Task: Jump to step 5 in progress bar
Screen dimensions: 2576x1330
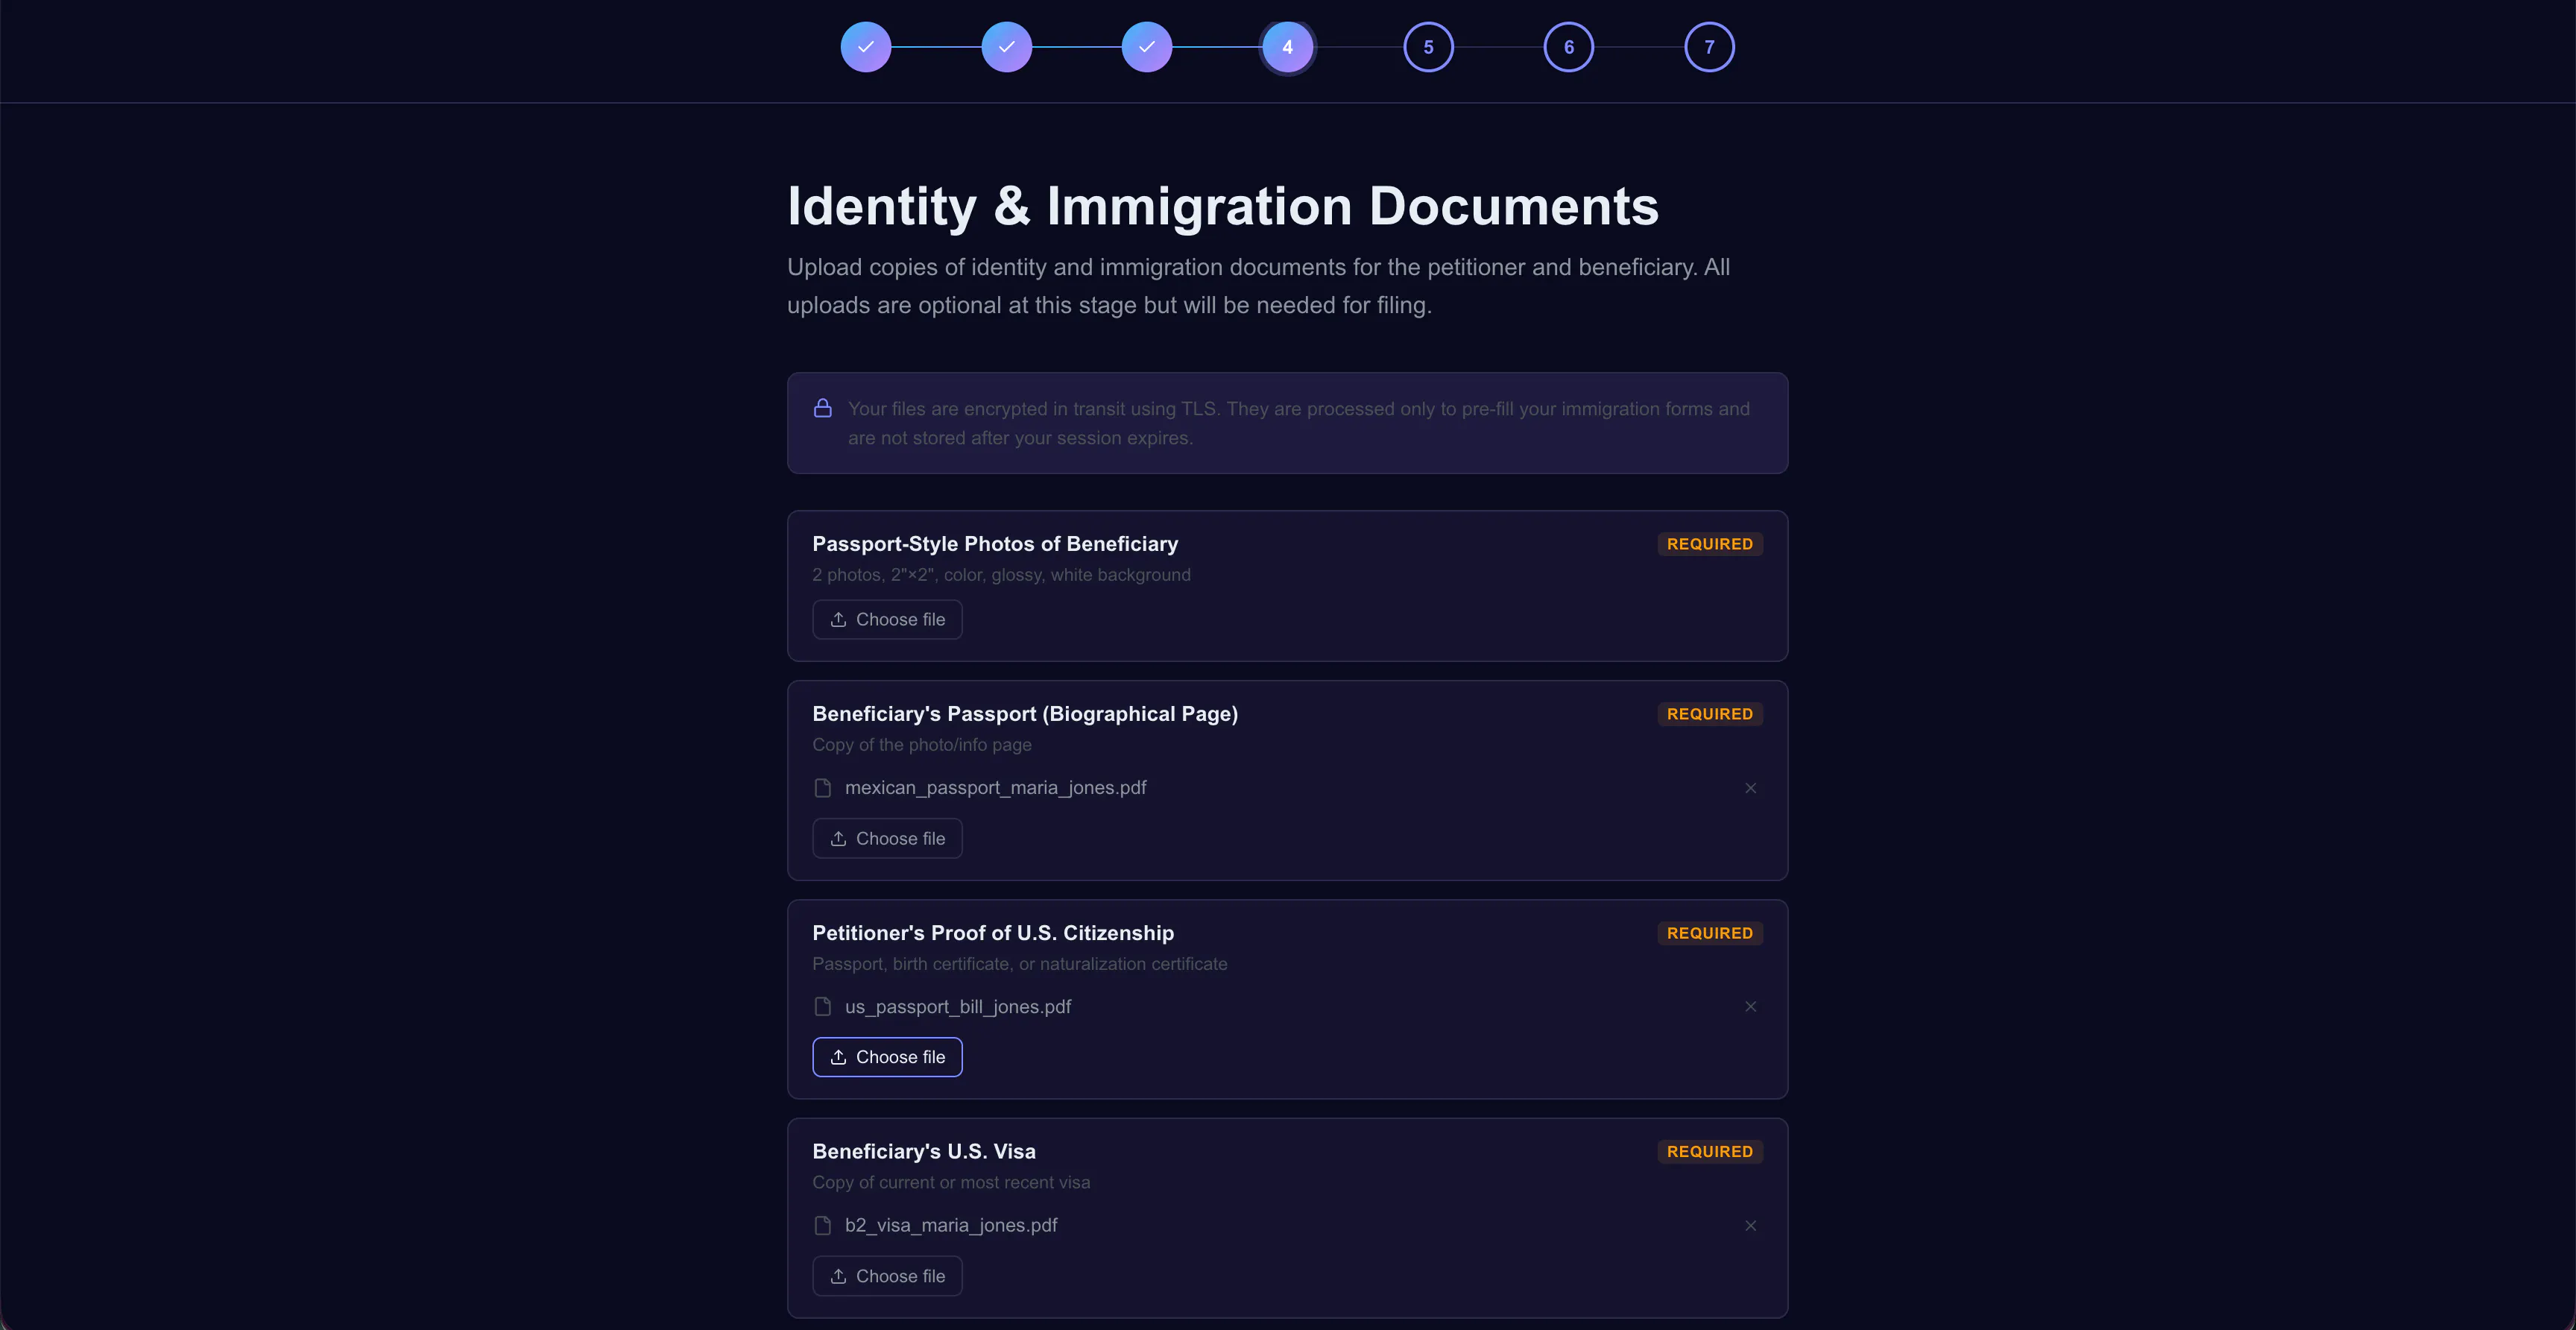Action: 1428,47
